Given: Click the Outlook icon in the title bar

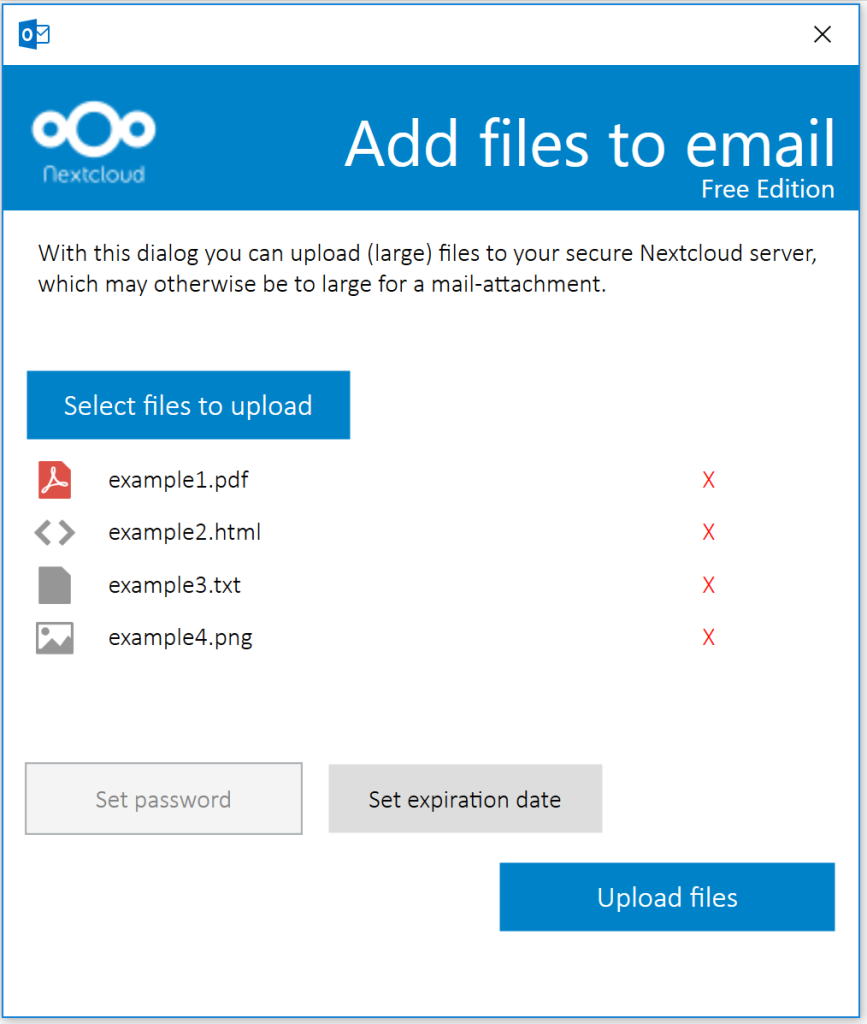Looking at the screenshot, I should [x=35, y=34].
